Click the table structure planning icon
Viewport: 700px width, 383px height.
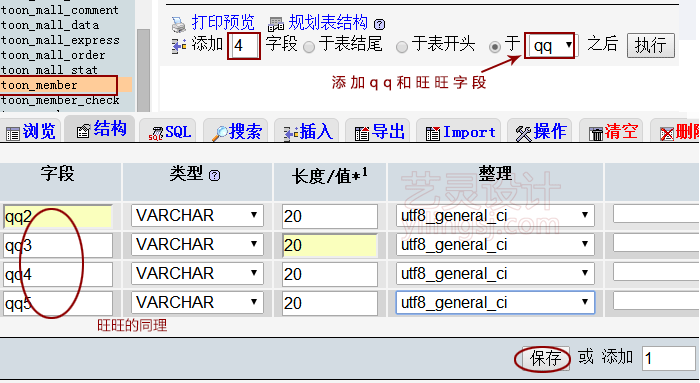click(276, 24)
